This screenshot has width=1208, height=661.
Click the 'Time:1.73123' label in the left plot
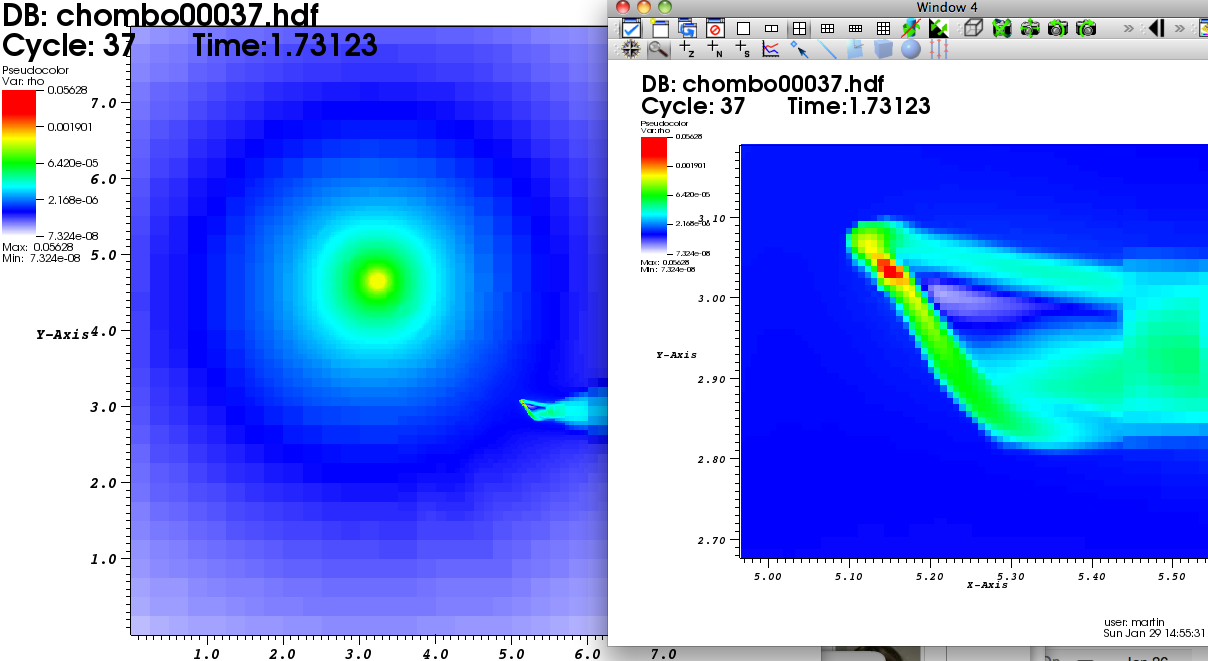(x=285, y=45)
